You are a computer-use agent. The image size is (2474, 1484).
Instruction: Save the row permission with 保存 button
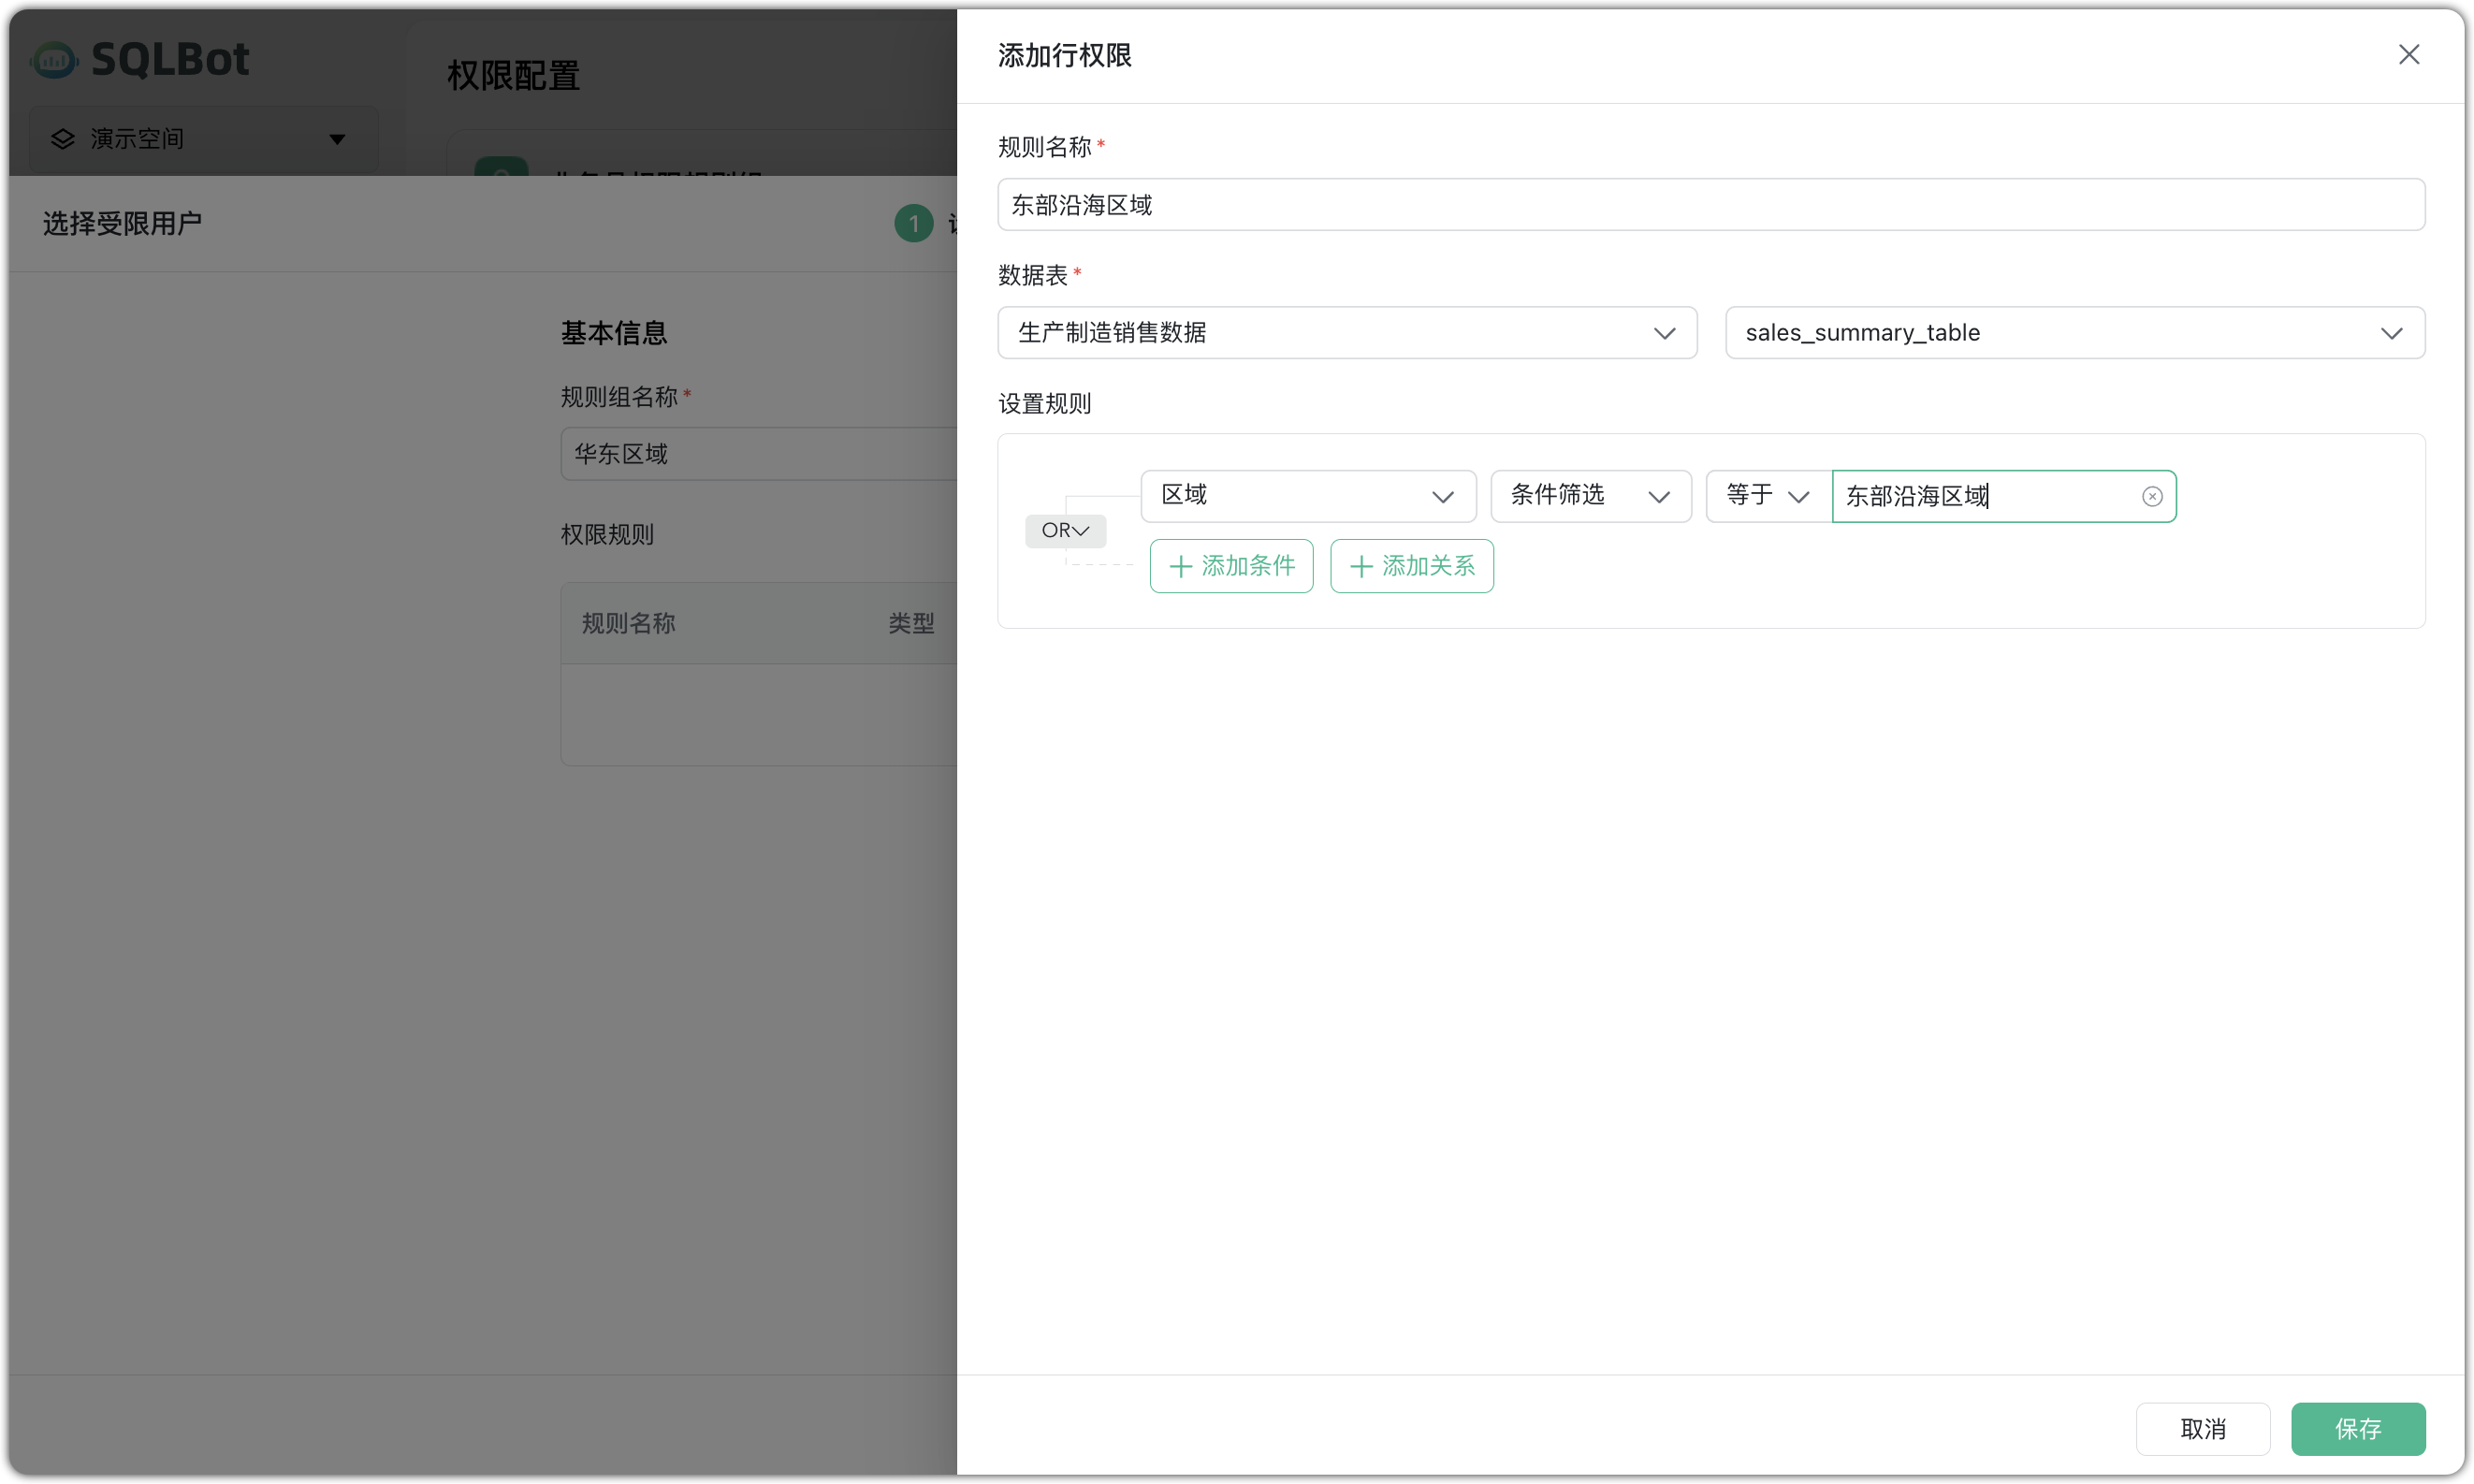[x=2358, y=1429]
